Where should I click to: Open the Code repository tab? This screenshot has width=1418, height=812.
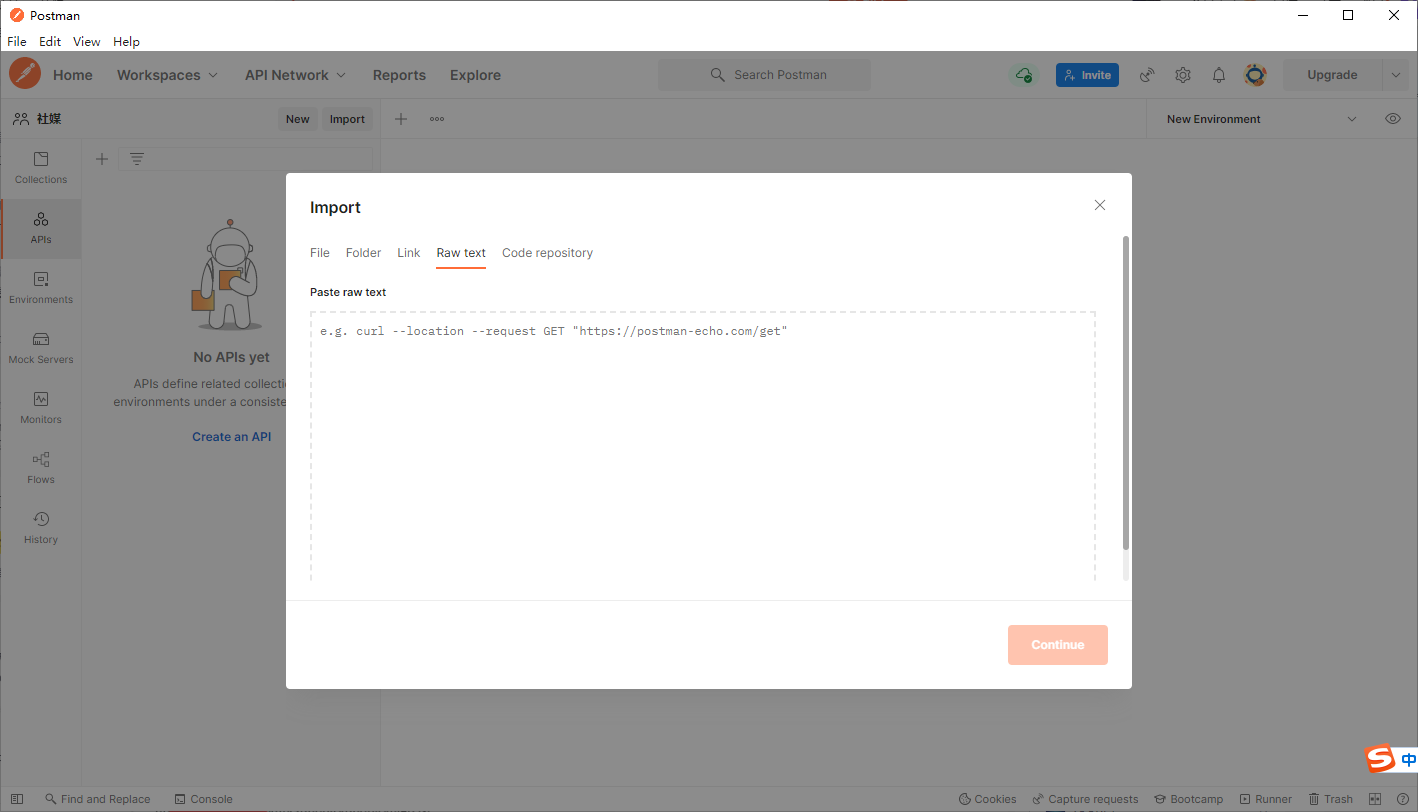click(547, 253)
